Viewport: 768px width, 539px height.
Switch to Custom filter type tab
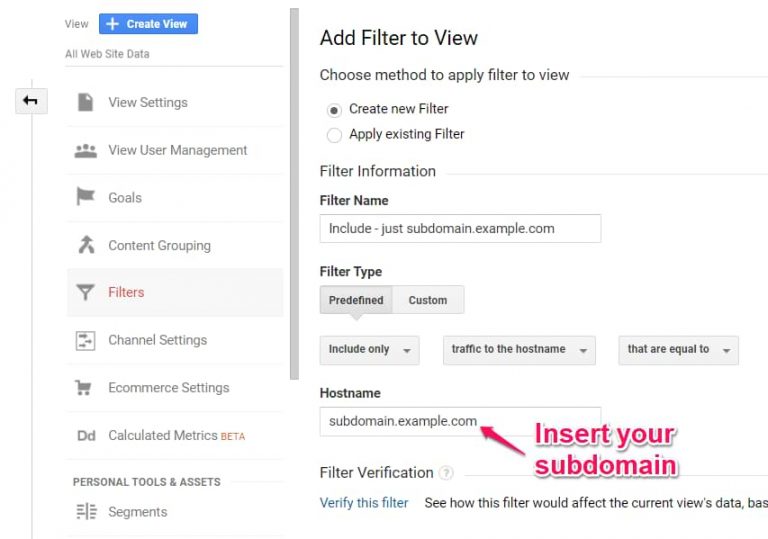pyautogui.click(x=428, y=300)
